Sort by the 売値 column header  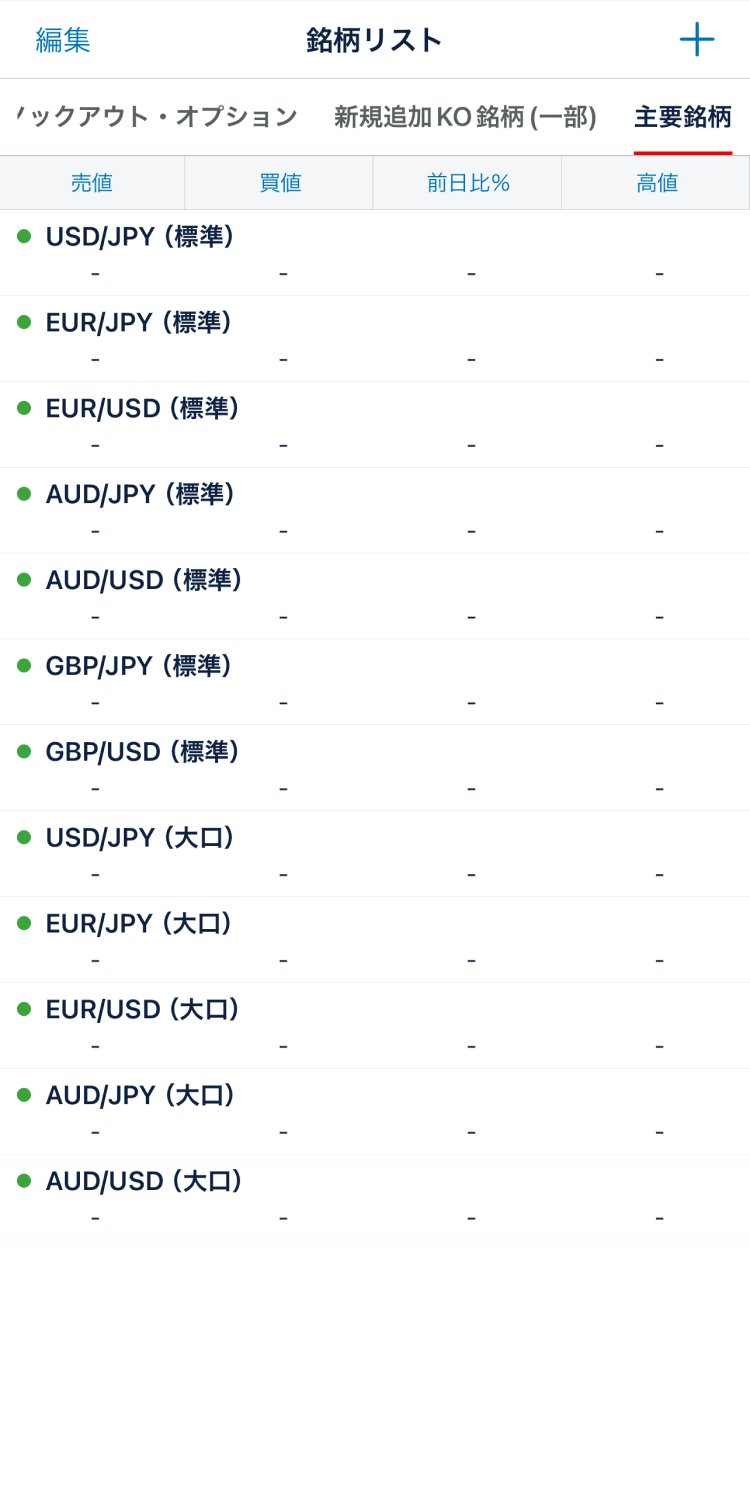click(92, 183)
